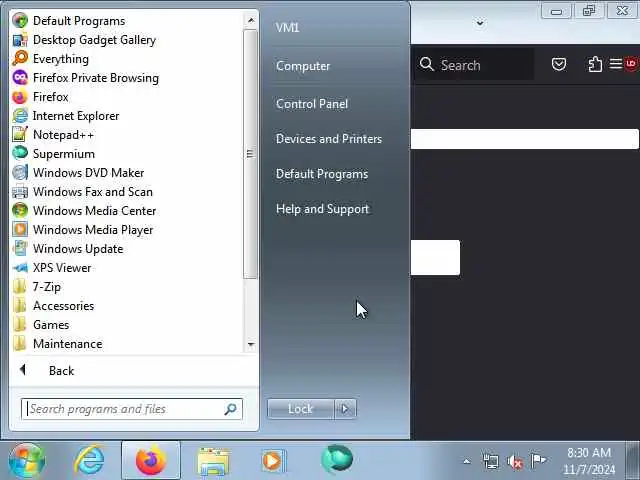The width and height of the screenshot is (640, 480).
Task: Click the Pocket icon in Firefox toolbar
Action: (x=558, y=64)
